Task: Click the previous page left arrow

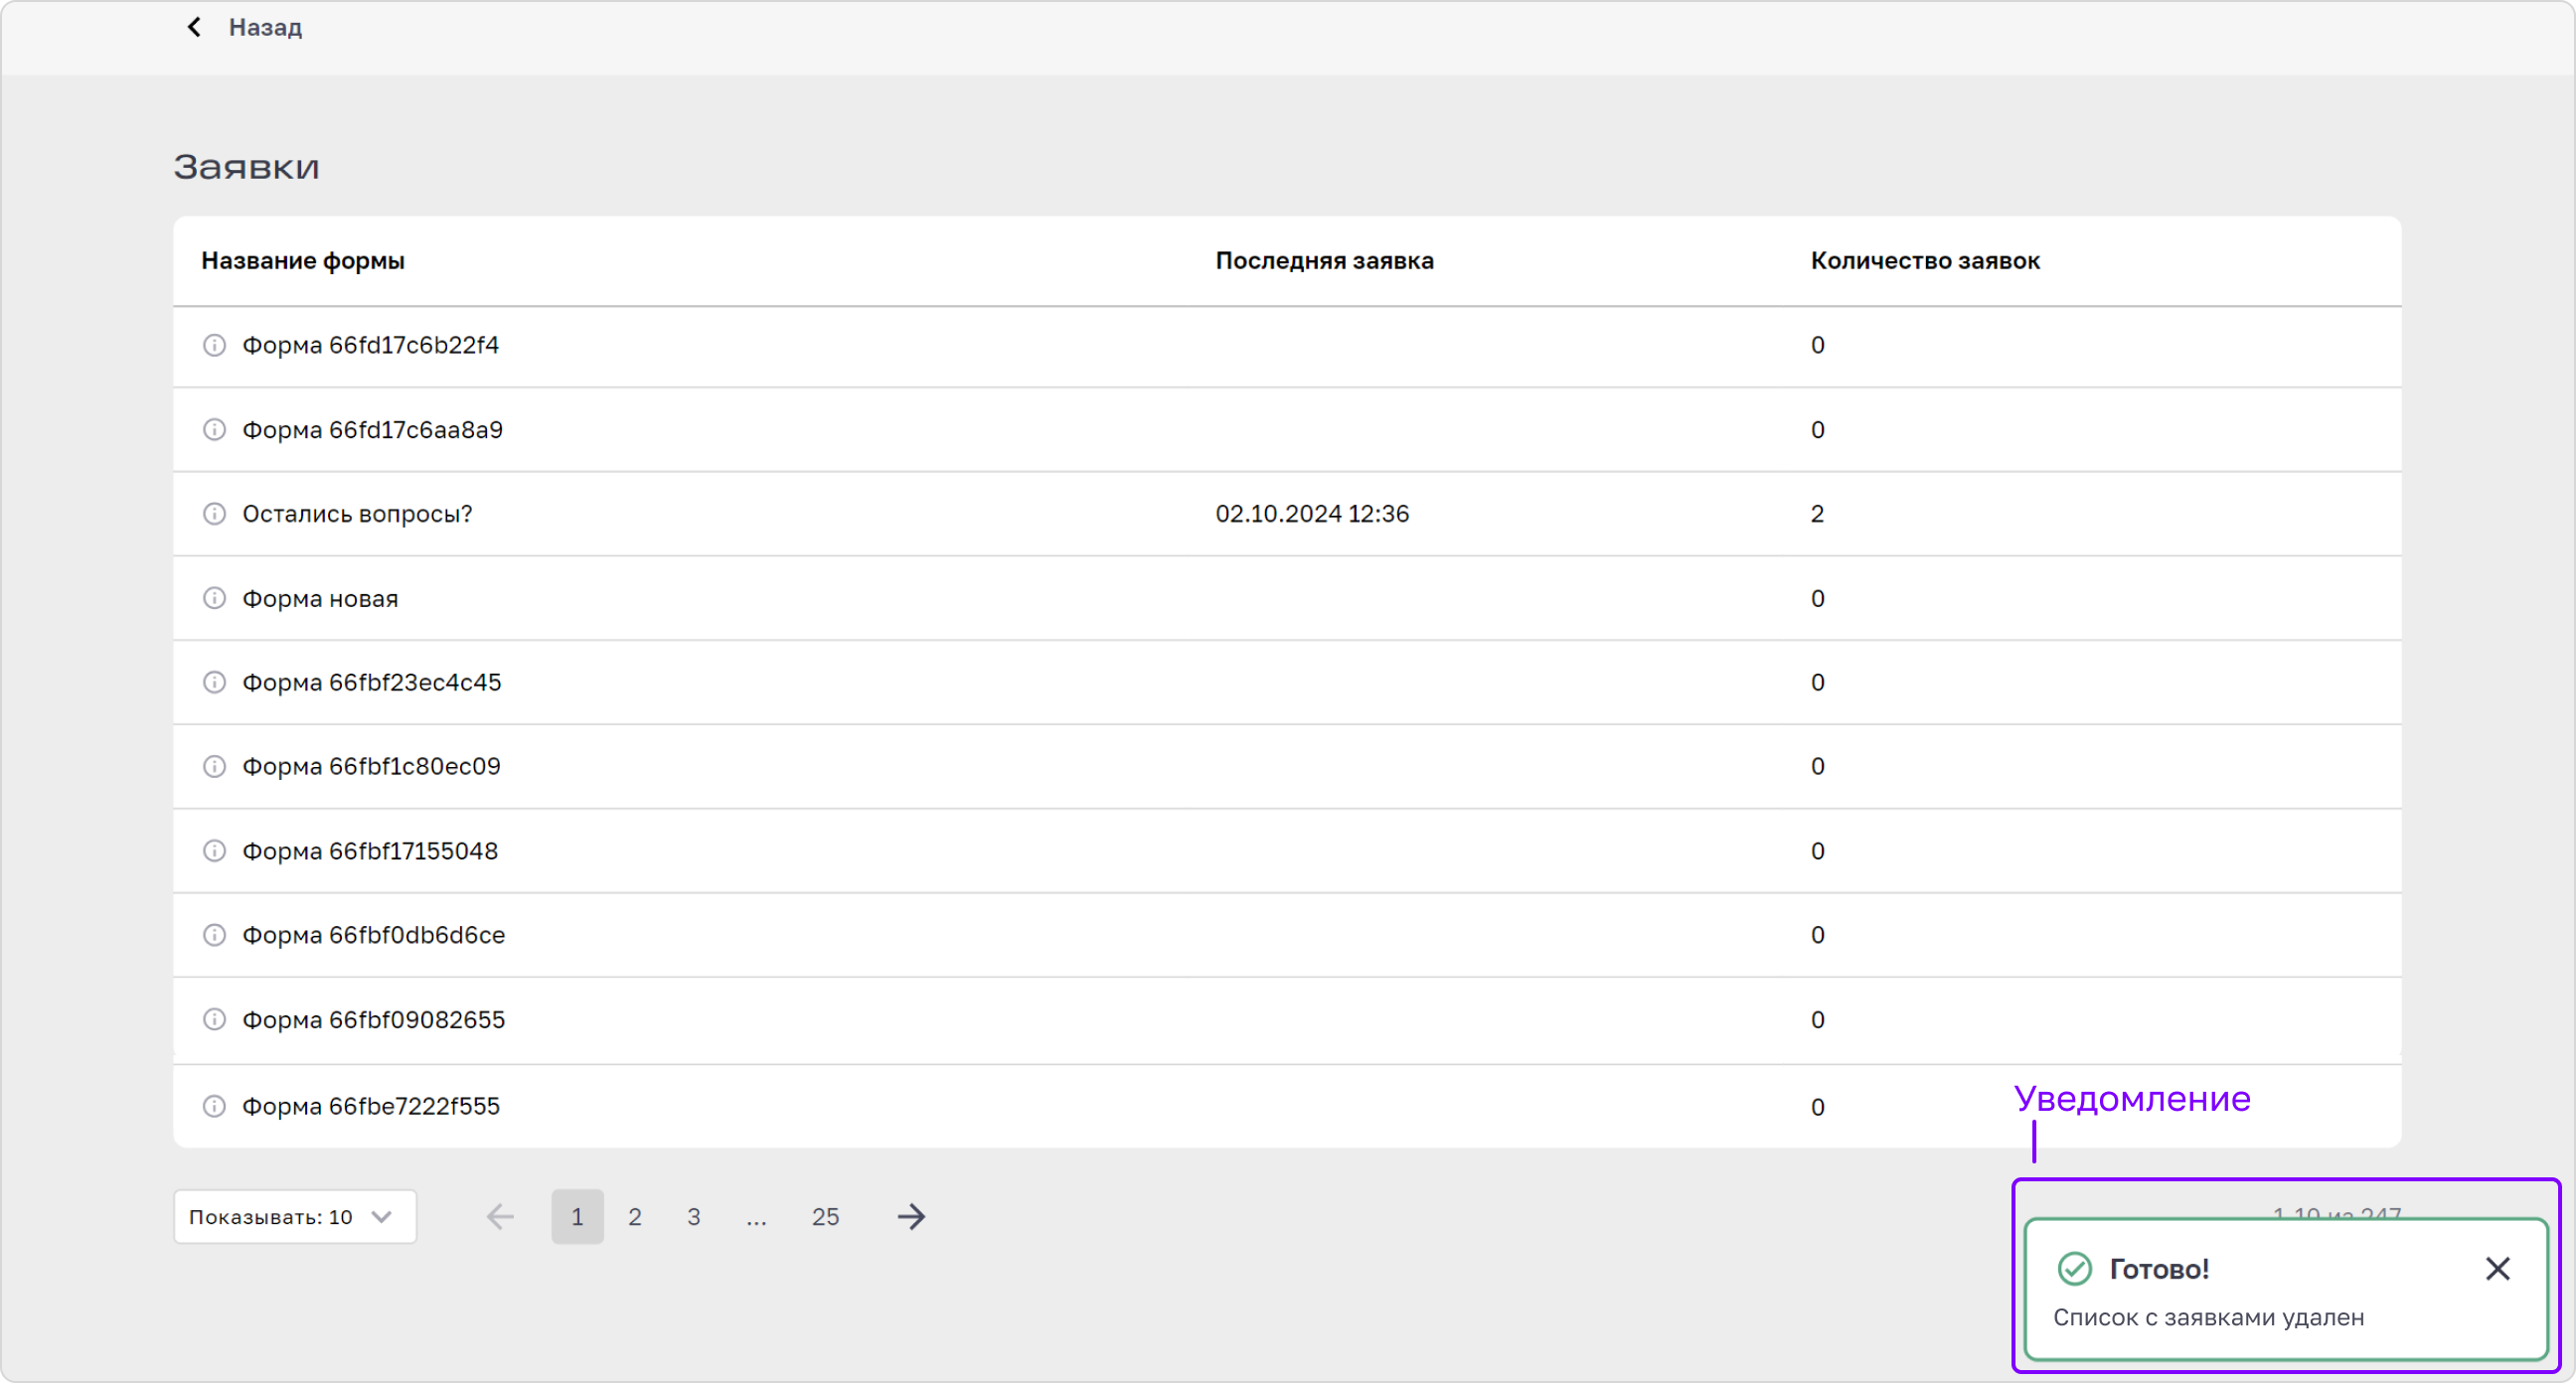Action: 500,1217
